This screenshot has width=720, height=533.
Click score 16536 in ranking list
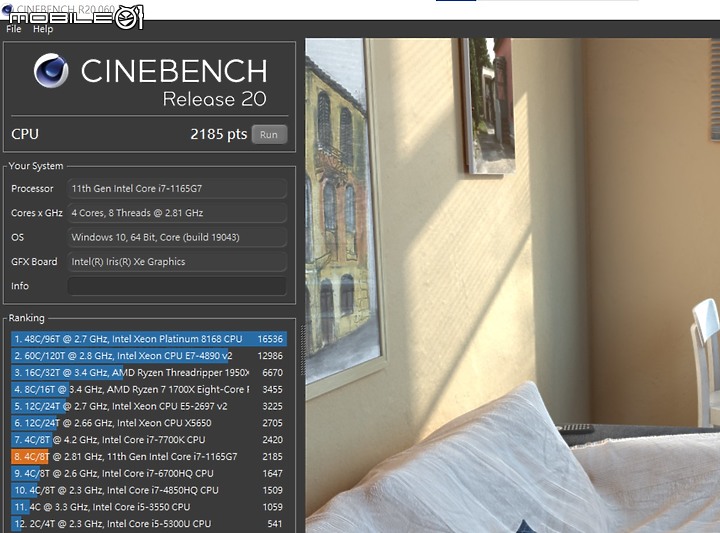(x=270, y=339)
